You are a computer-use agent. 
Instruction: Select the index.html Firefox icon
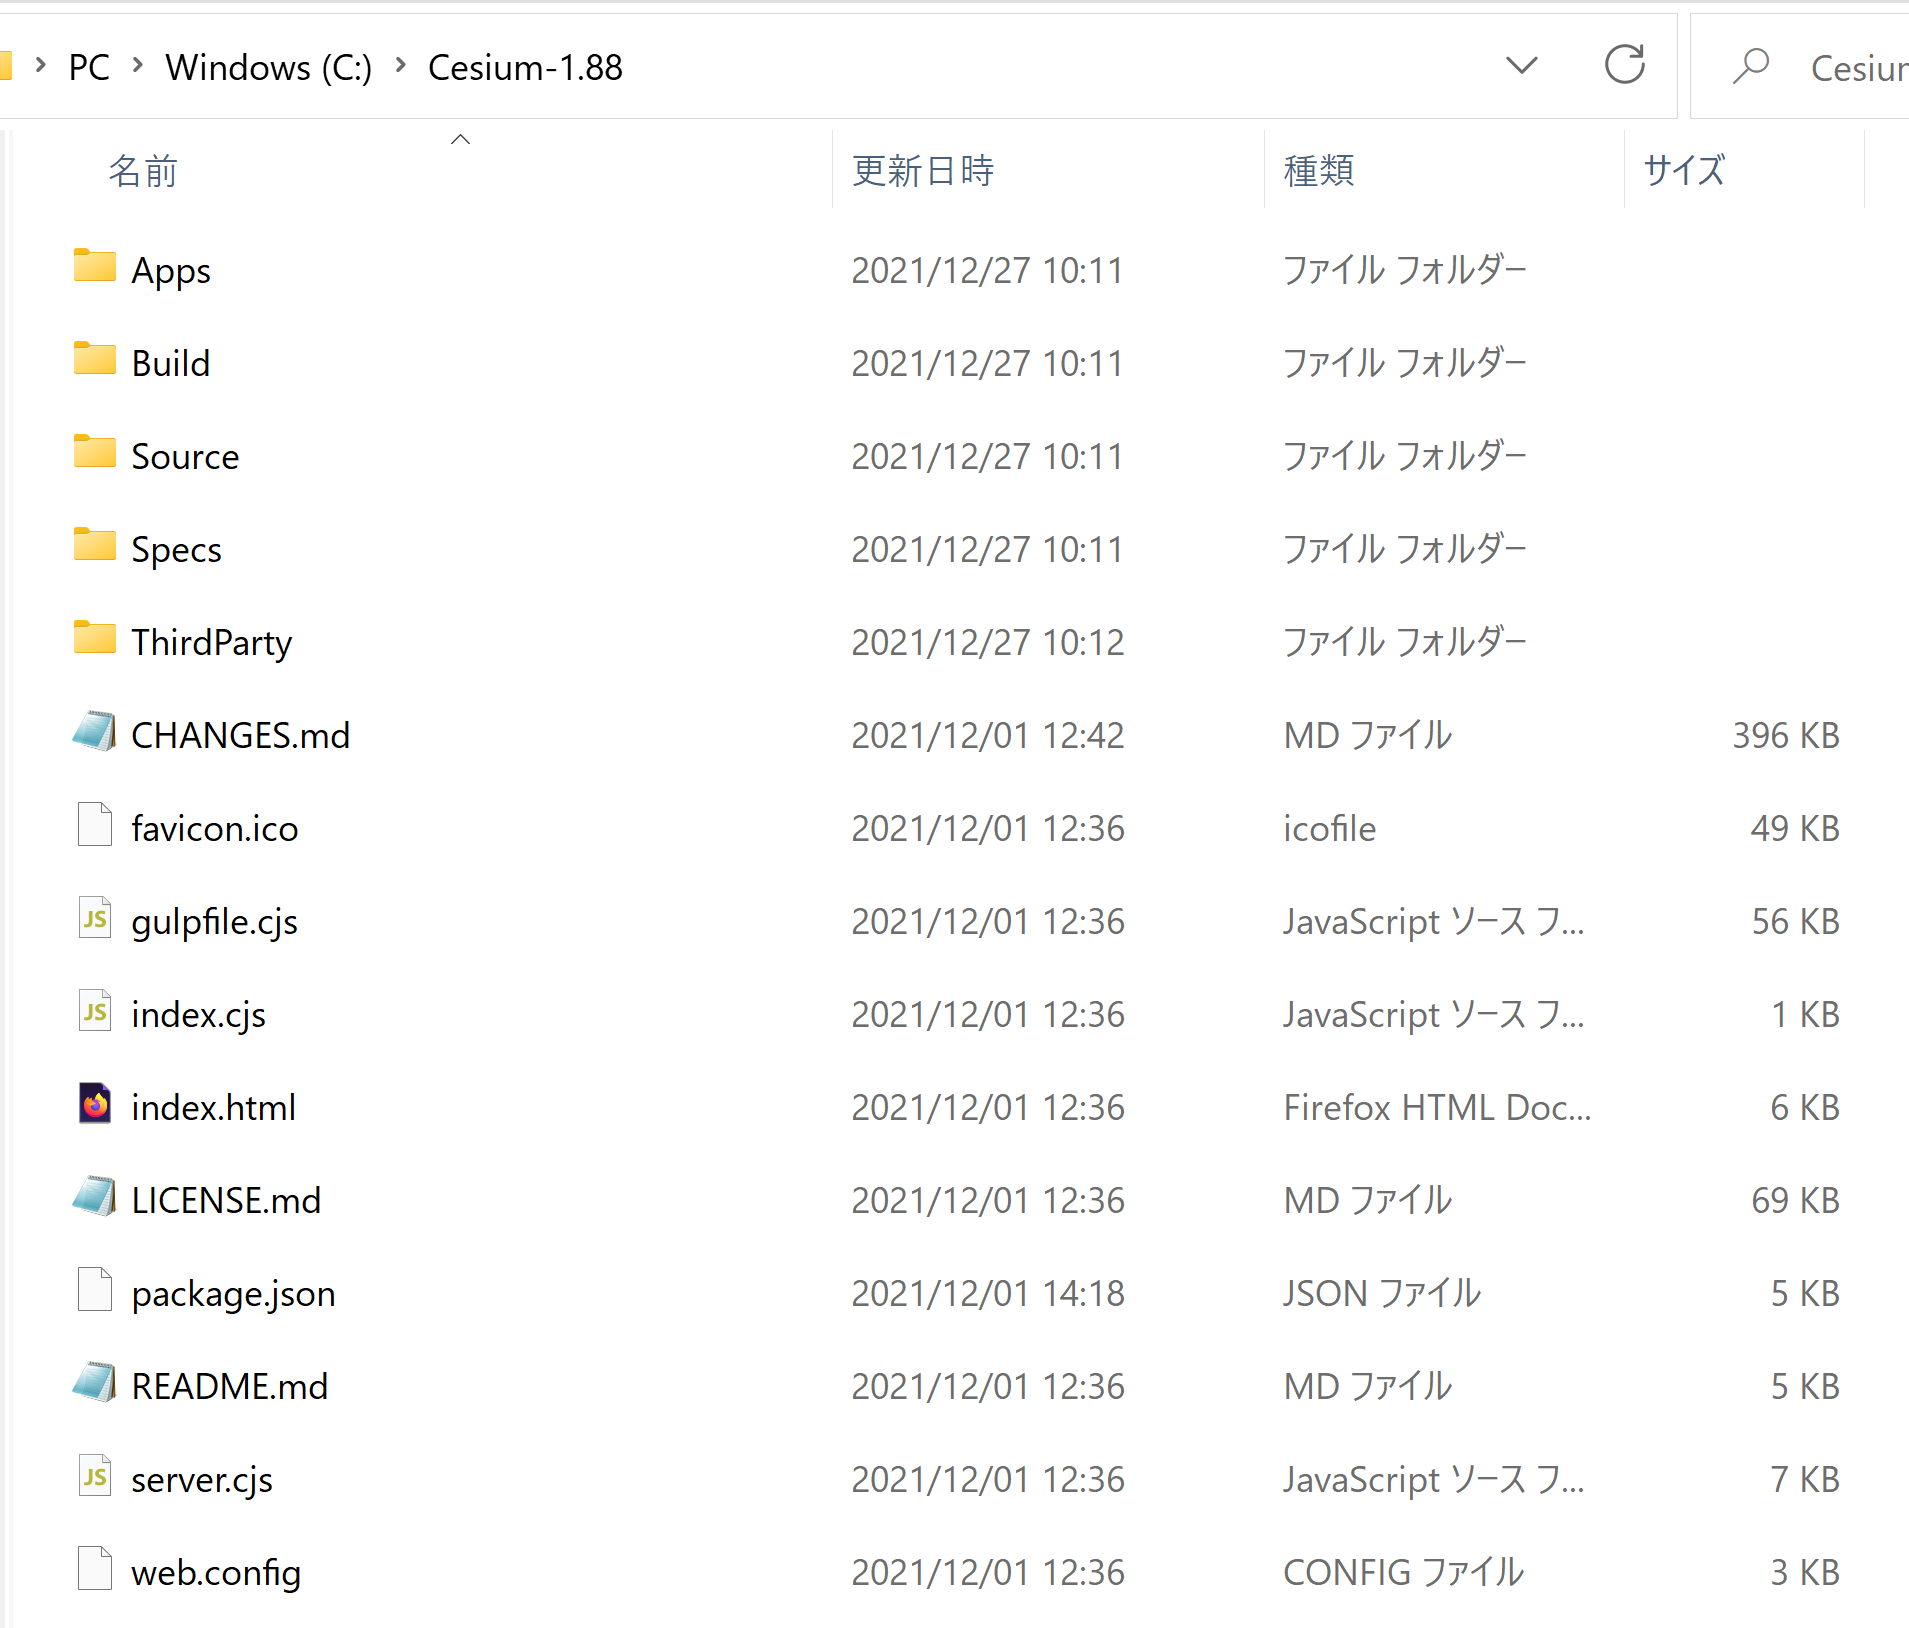pyautogui.click(x=94, y=1104)
